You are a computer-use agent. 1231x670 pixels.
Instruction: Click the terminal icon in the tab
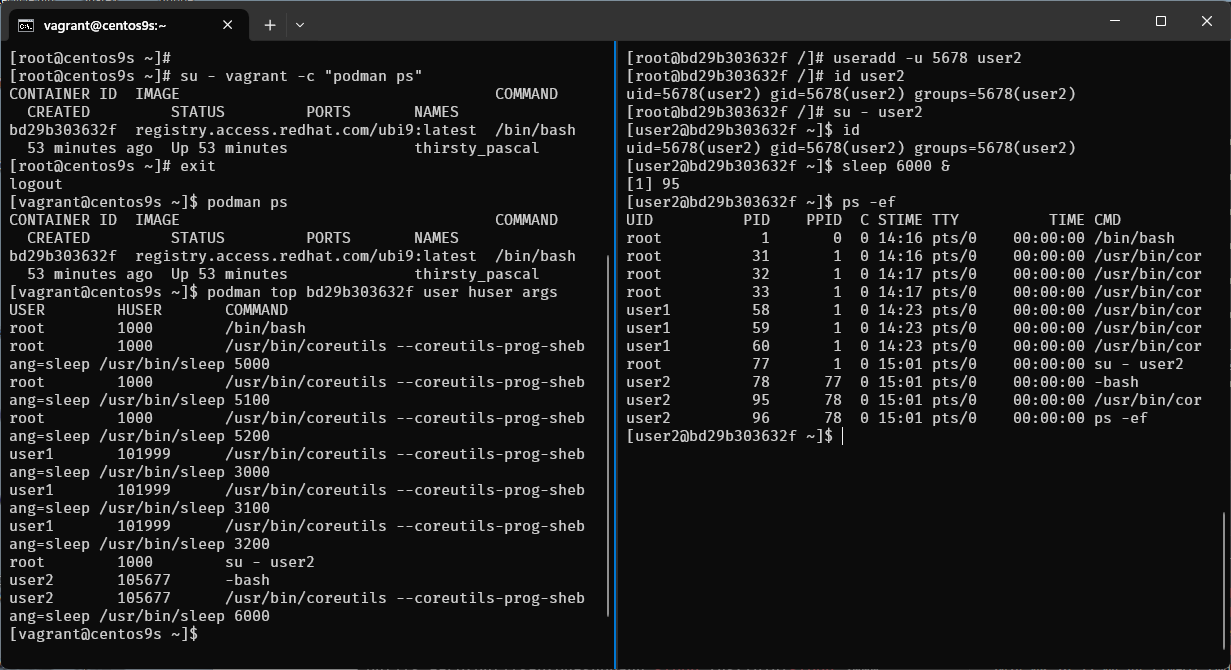26,25
